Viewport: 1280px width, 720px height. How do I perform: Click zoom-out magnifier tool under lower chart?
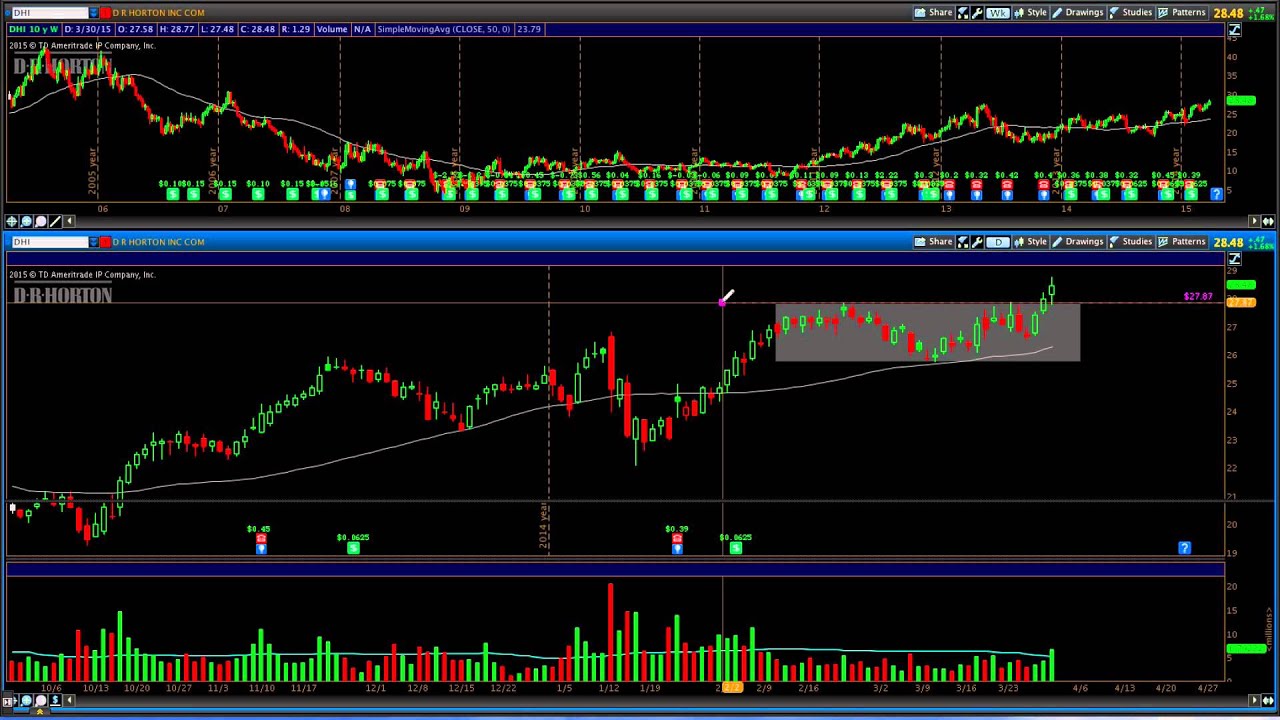click(x=40, y=700)
